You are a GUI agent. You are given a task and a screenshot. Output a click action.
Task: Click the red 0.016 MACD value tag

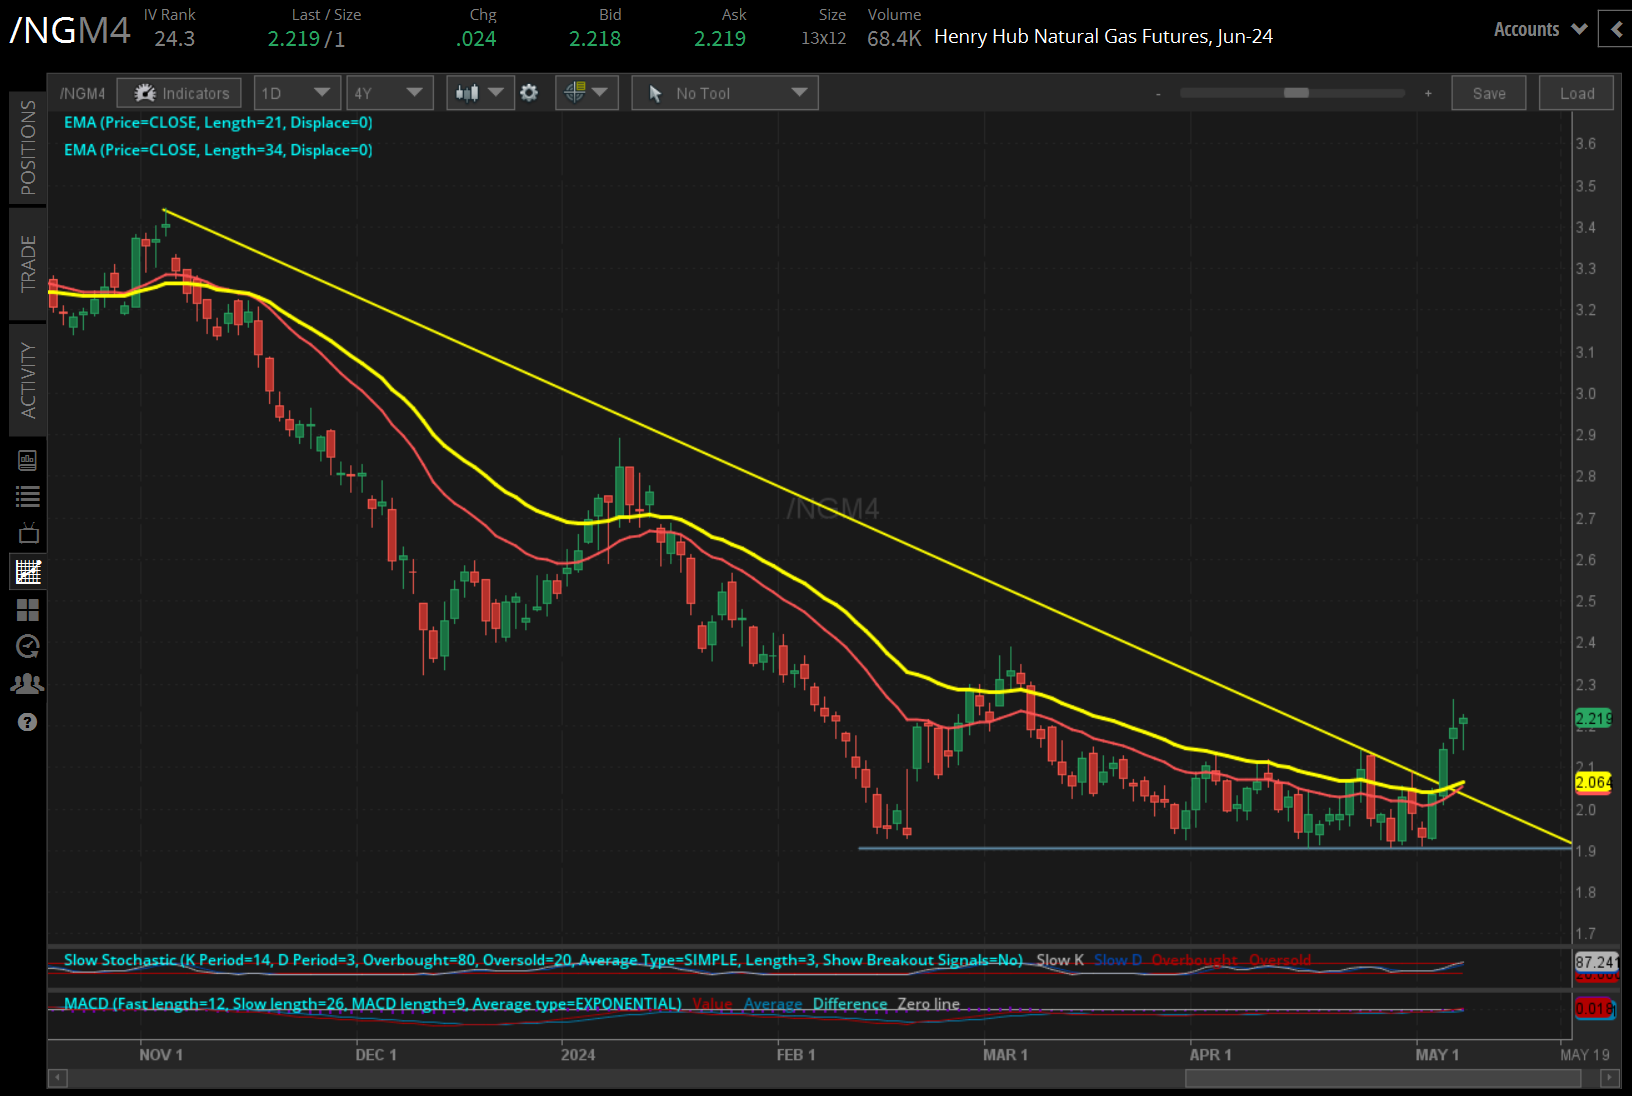[1595, 1008]
